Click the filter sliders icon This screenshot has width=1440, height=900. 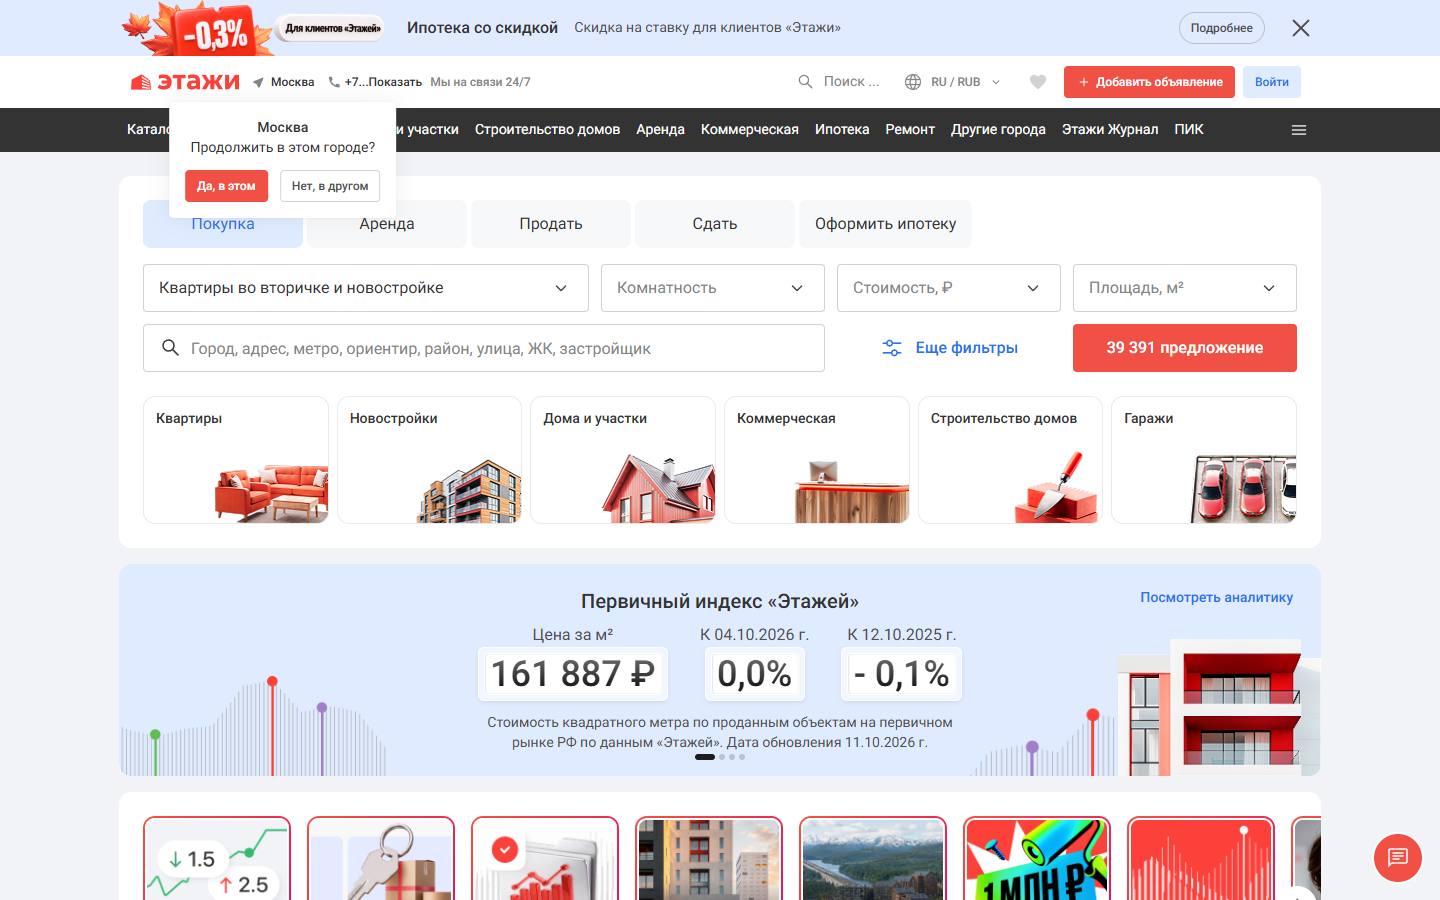click(891, 348)
